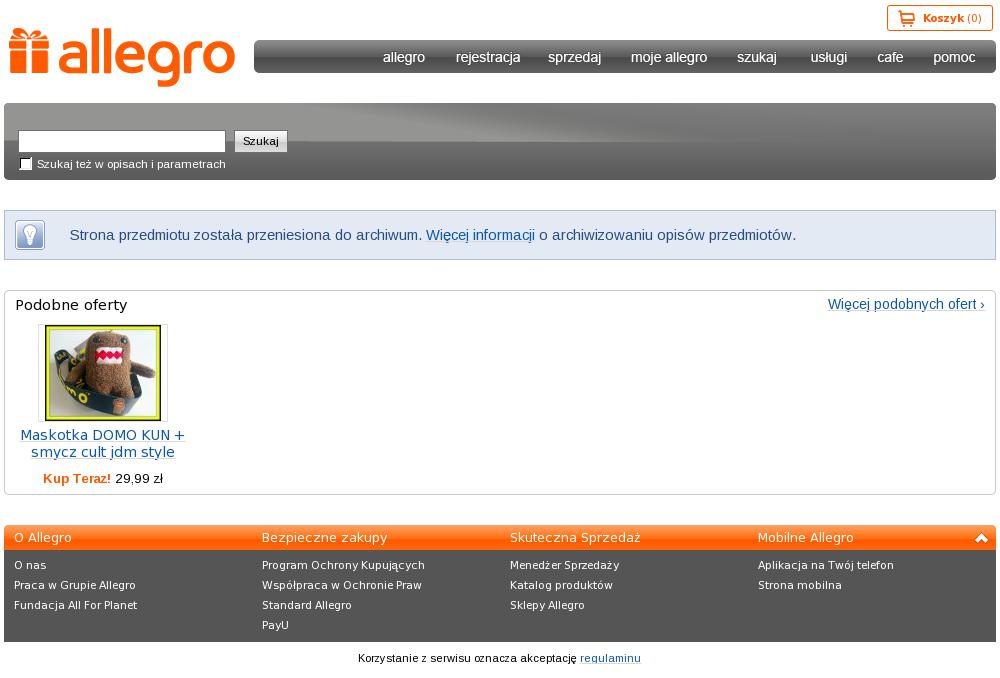1000x678 pixels.
Task: Collapse the footer with the arrow icon
Action: [x=981, y=538]
